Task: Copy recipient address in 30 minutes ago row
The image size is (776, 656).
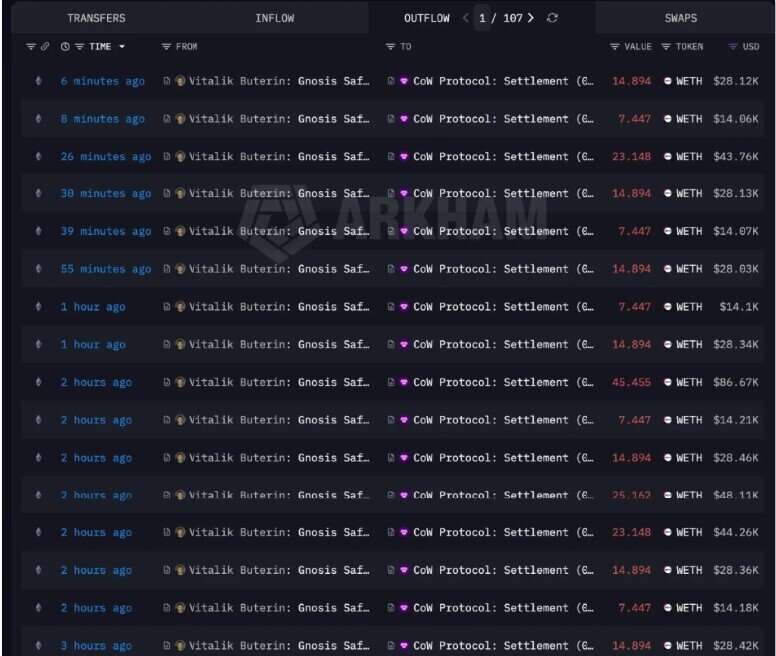Action: pyautogui.click(x=391, y=193)
